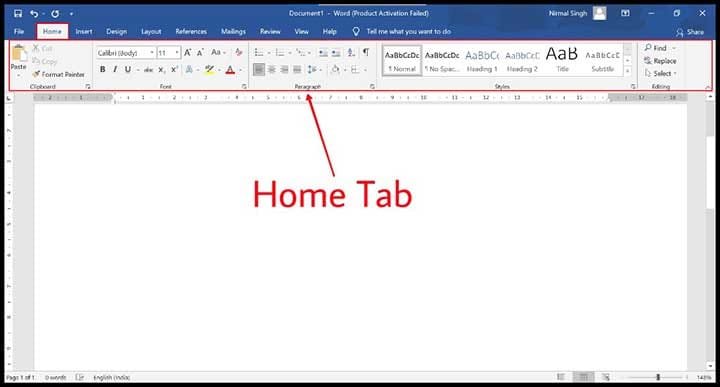Open the Borders dropdown arrow
The width and height of the screenshot is (720, 387).
coord(366,70)
